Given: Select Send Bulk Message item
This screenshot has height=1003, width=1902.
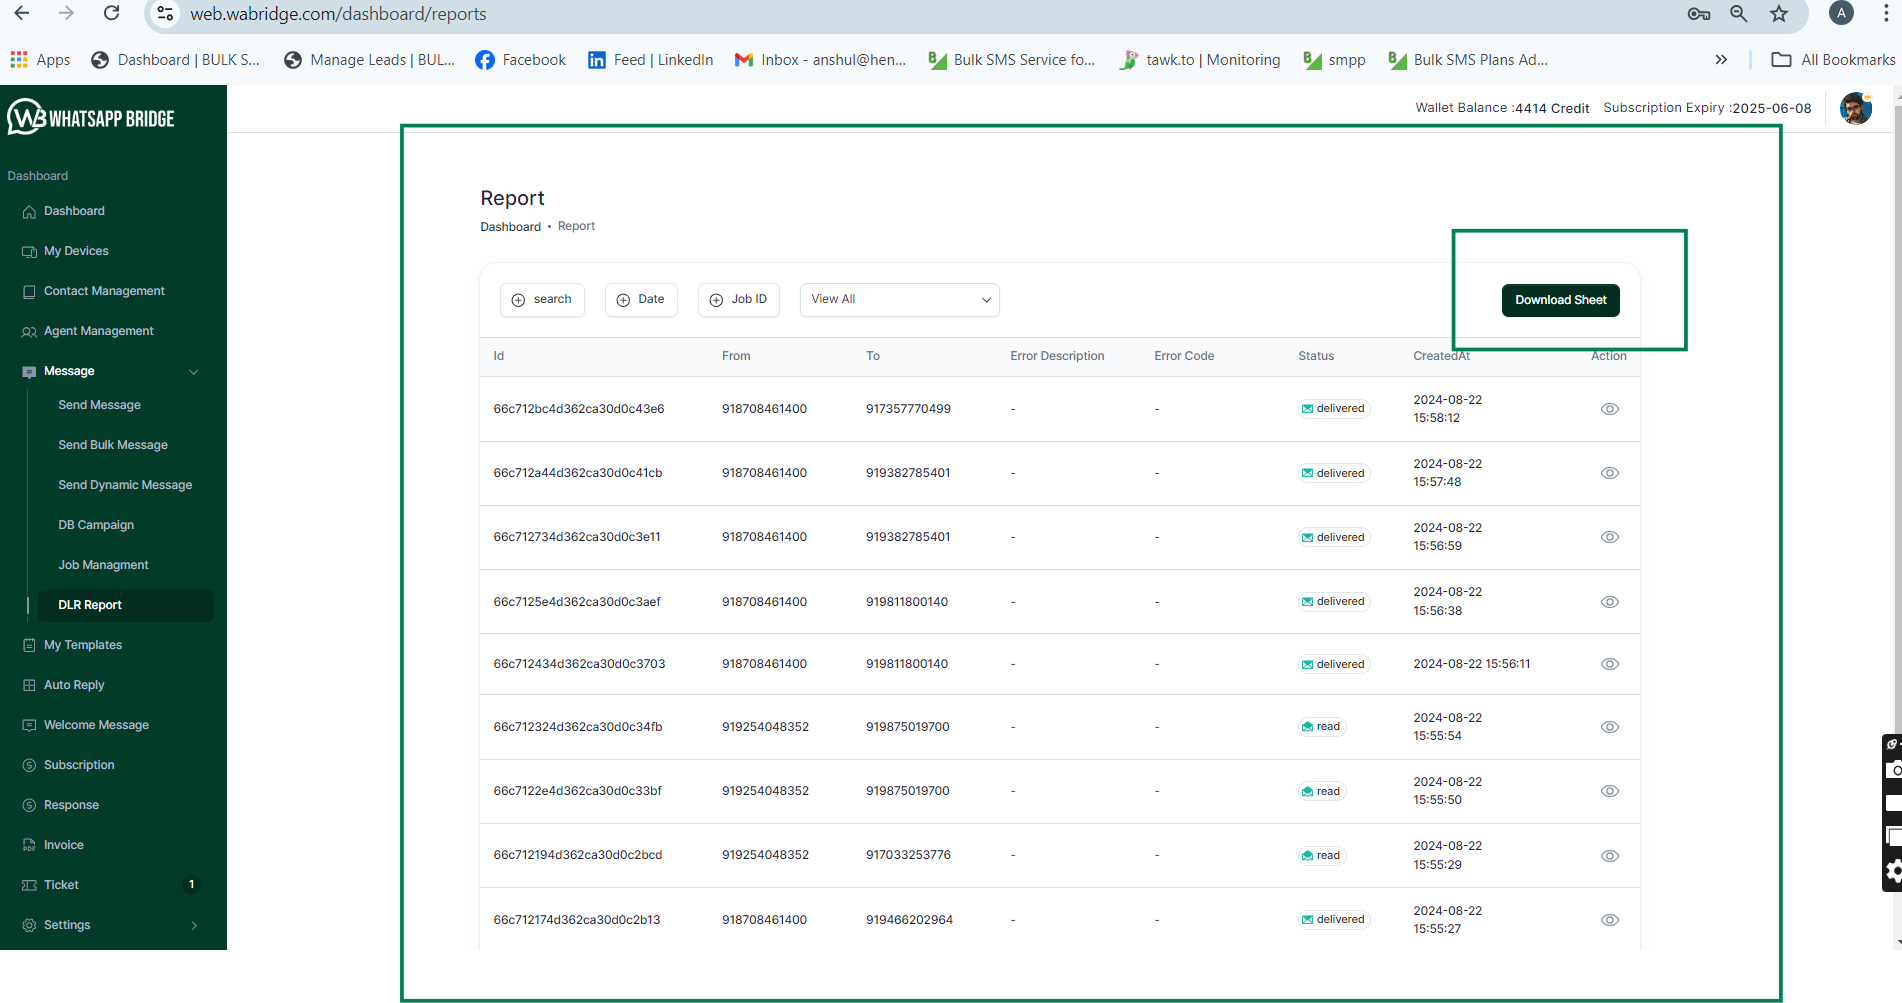Looking at the screenshot, I should (113, 445).
